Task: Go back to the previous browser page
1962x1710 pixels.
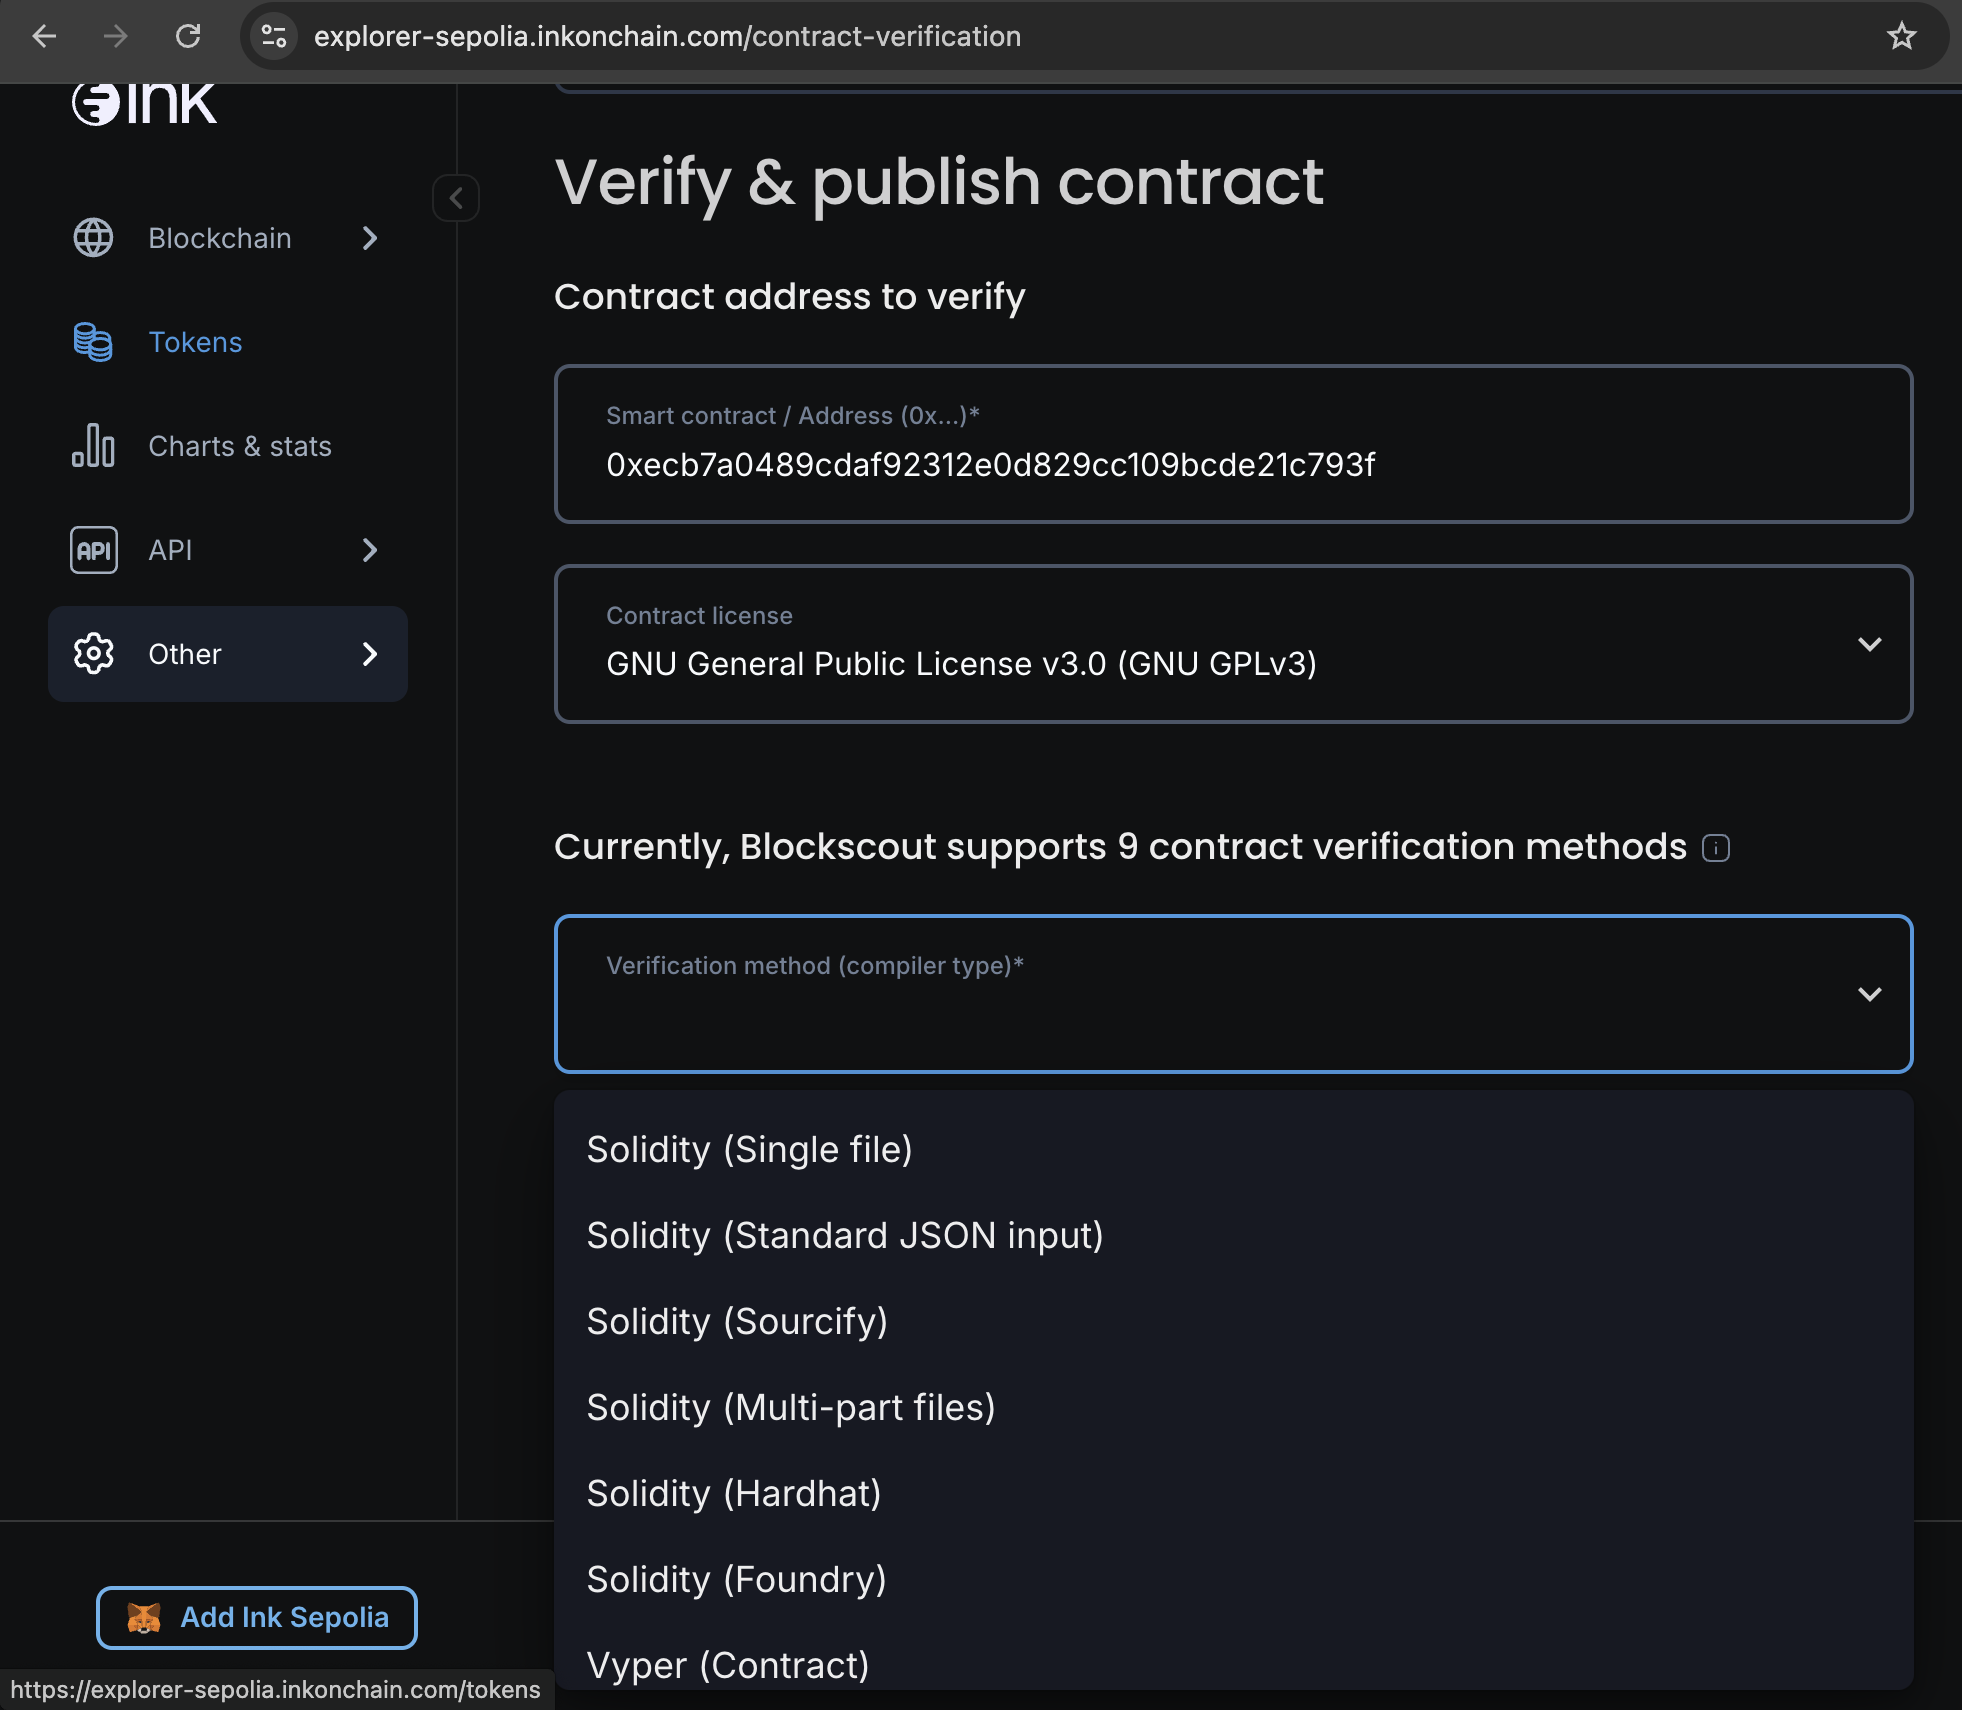Action: [x=44, y=37]
